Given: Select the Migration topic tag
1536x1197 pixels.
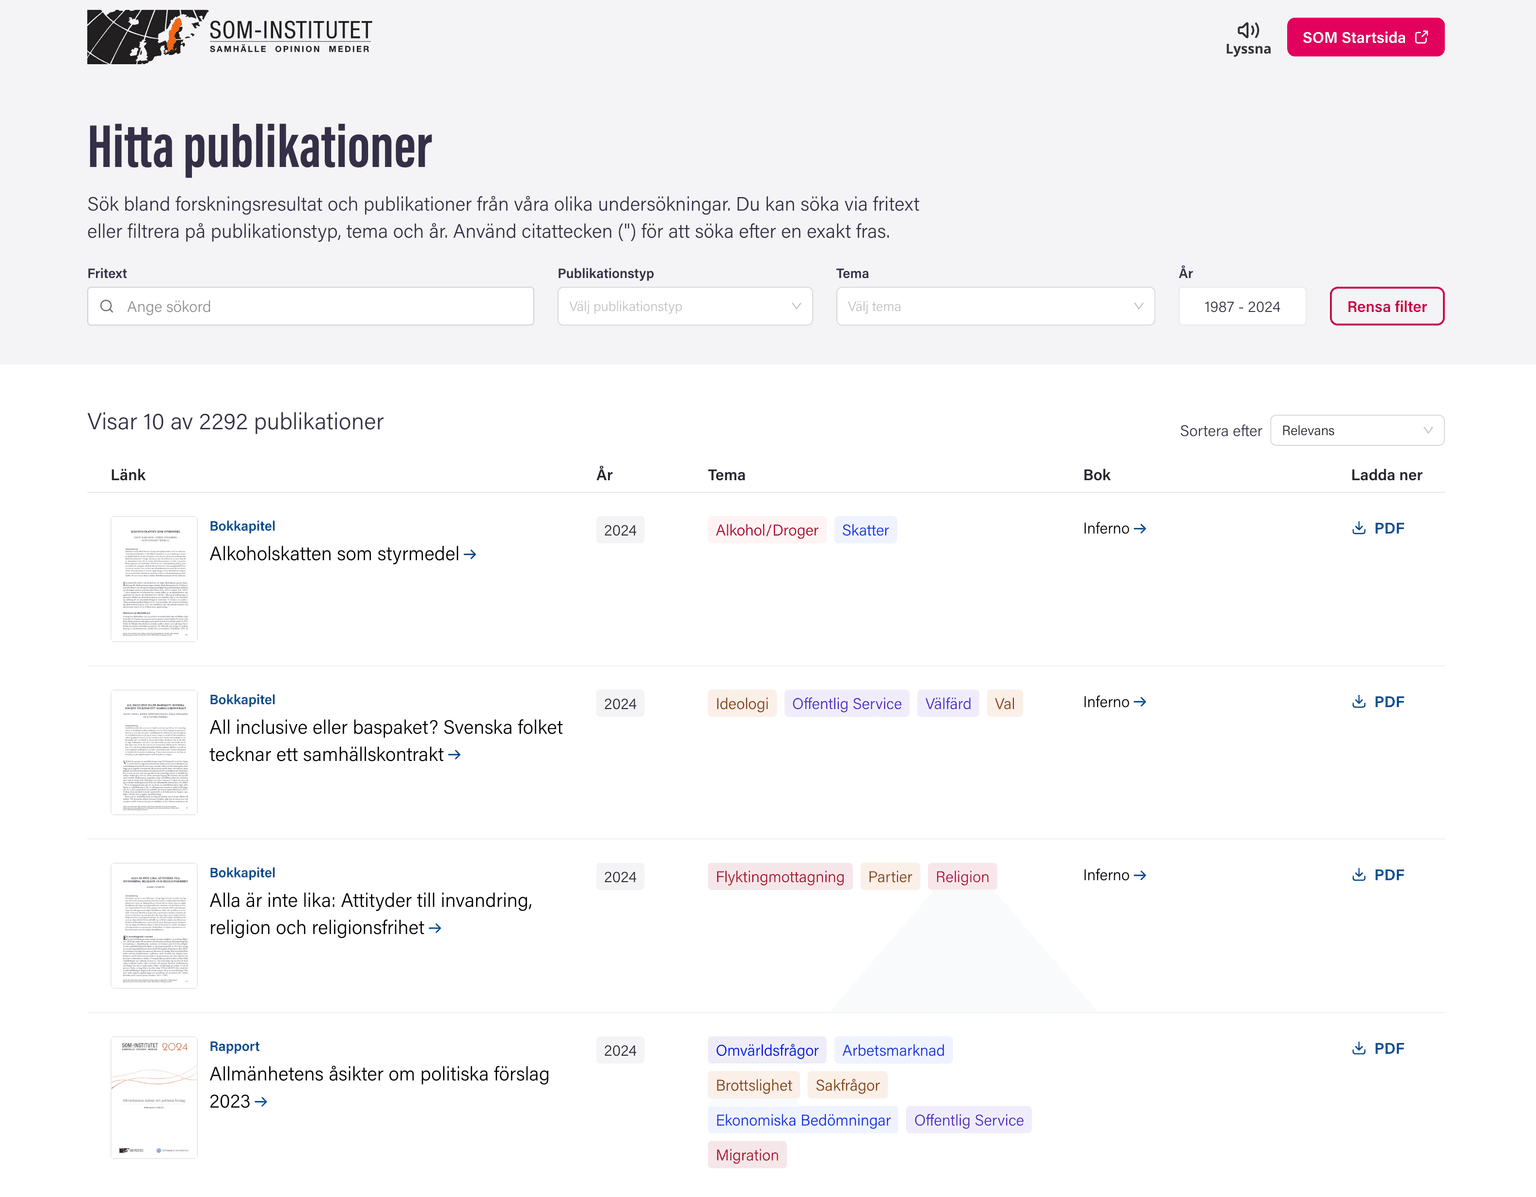Looking at the screenshot, I should [747, 1154].
